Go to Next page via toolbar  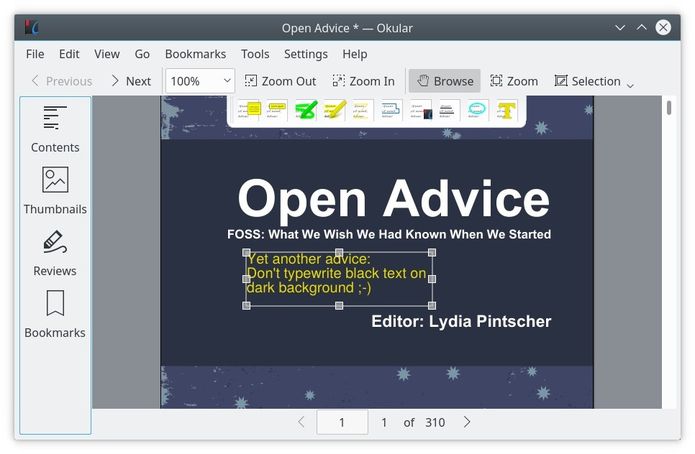[x=131, y=81]
